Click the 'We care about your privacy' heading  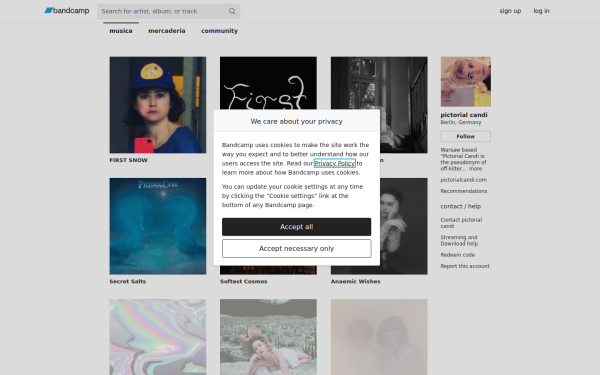click(297, 121)
